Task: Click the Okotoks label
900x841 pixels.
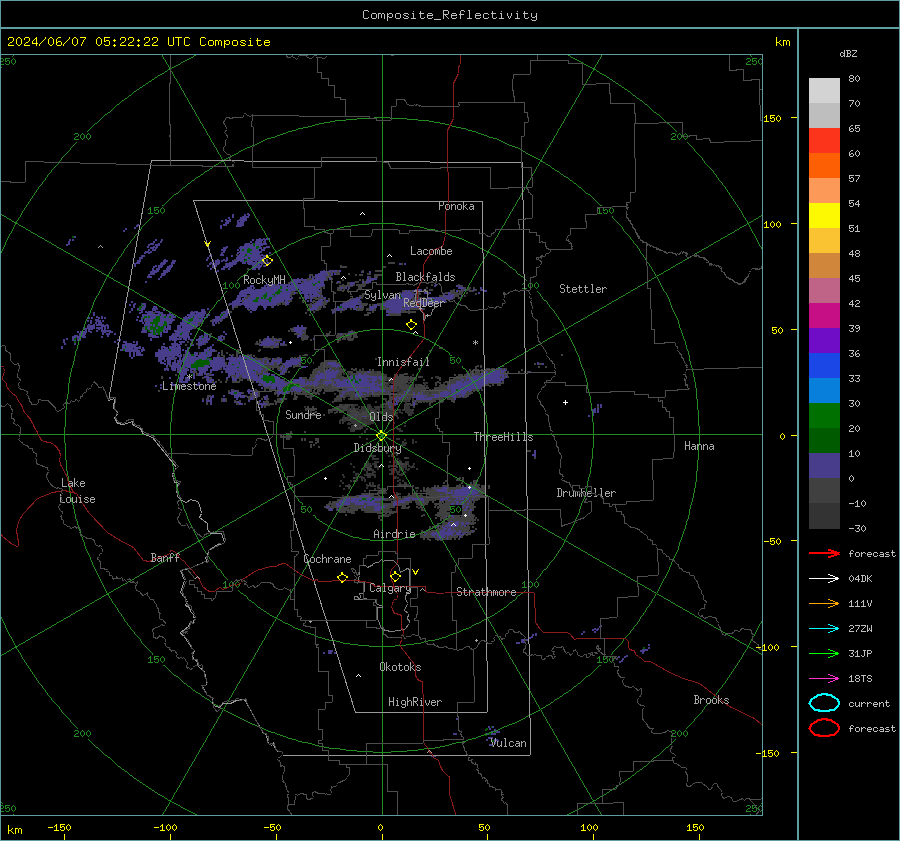Action: 400,666
